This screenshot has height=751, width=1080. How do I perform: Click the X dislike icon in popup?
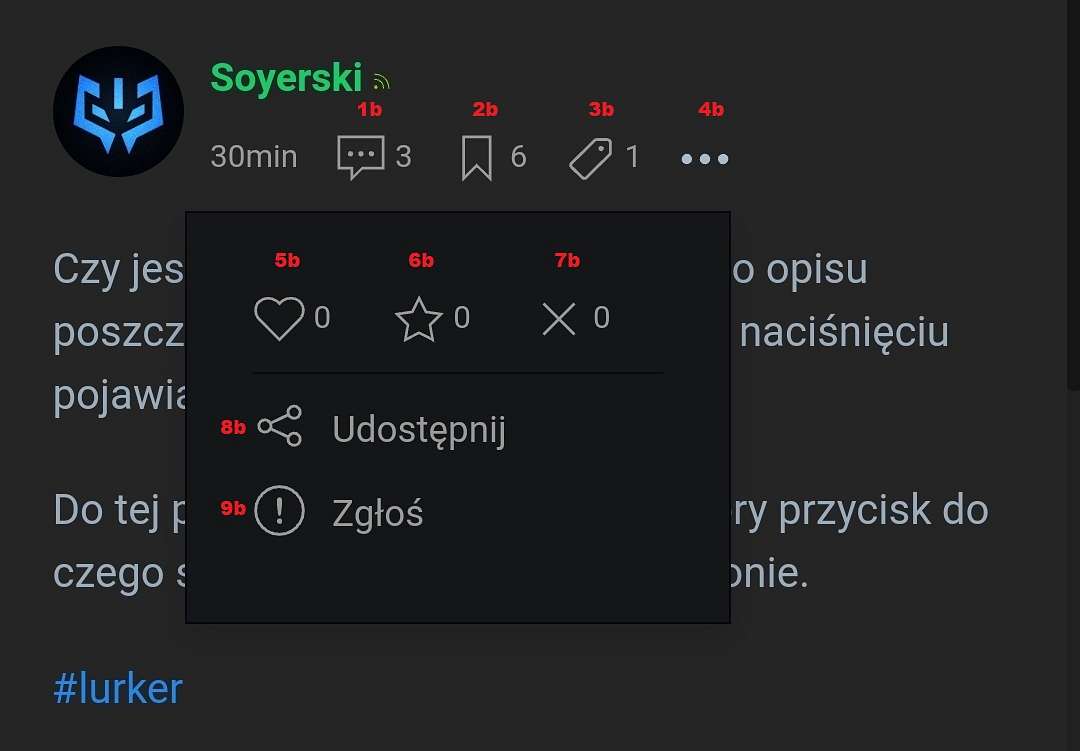pos(559,319)
